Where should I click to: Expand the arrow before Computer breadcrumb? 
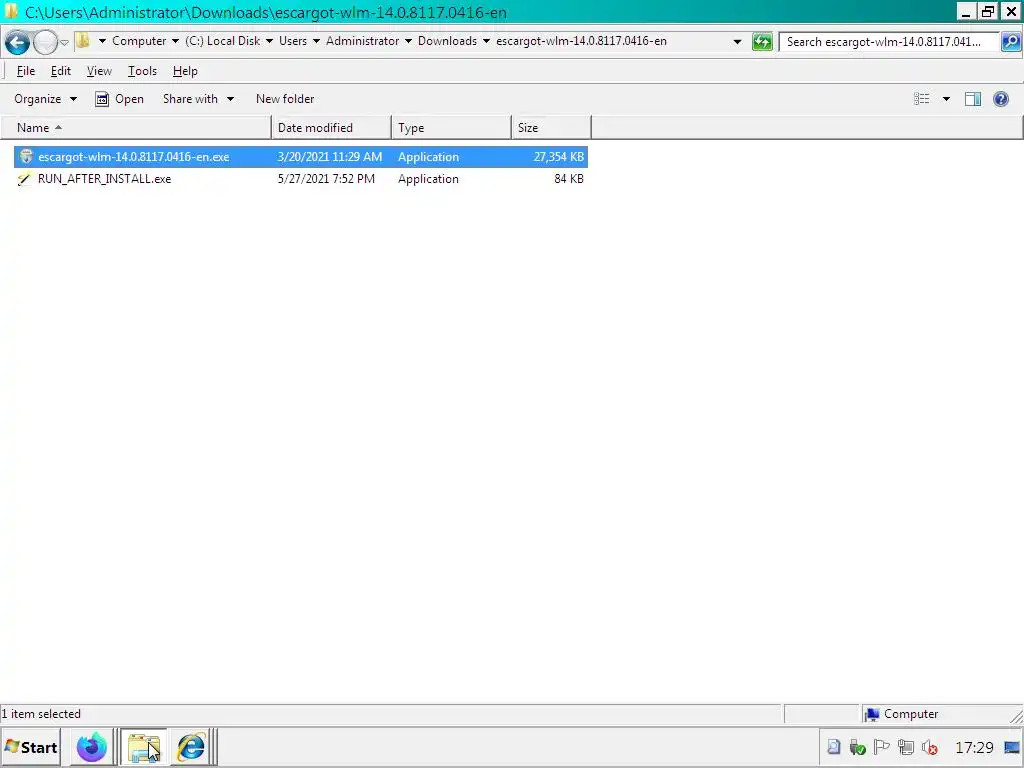(x=102, y=41)
